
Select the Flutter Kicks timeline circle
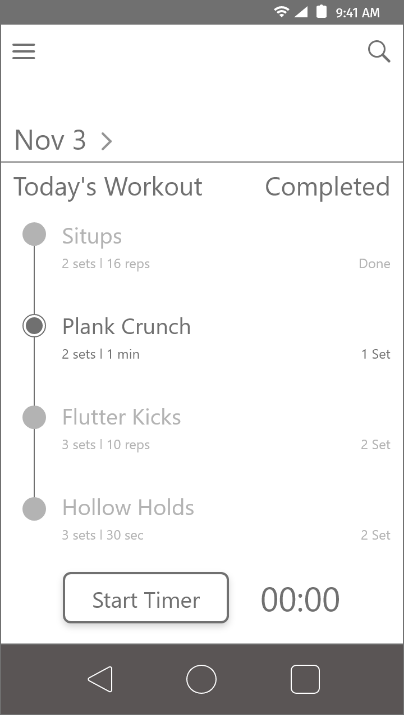pos(34,417)
